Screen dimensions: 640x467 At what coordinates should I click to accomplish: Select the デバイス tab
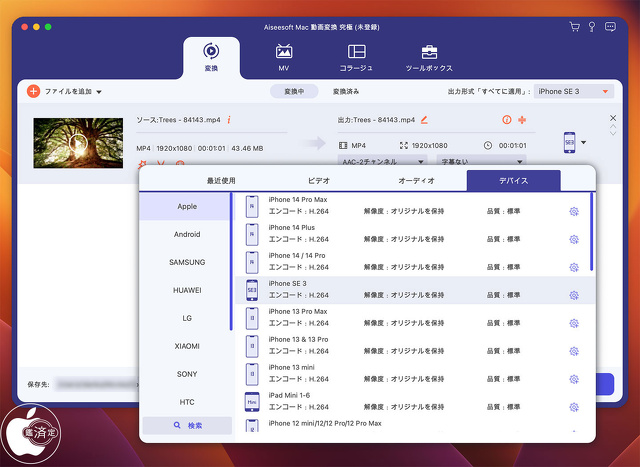tap(513, 180)
